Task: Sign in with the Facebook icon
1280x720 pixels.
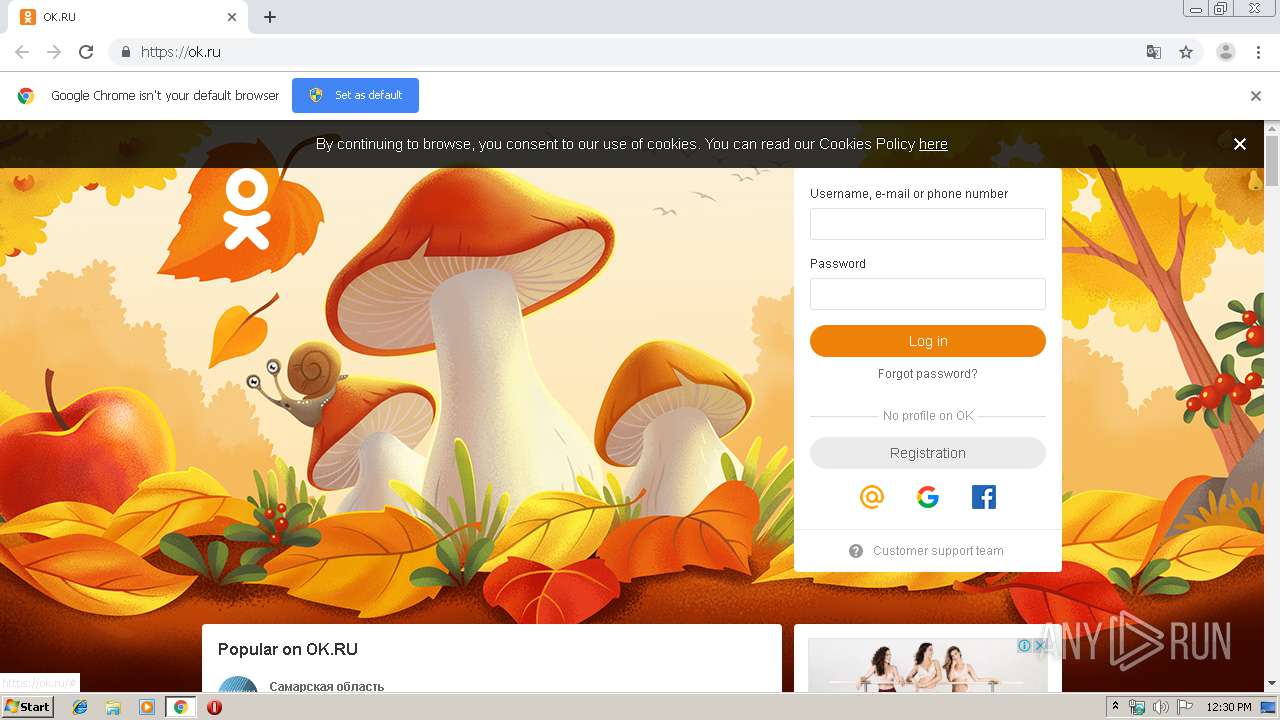Action: 984,497
